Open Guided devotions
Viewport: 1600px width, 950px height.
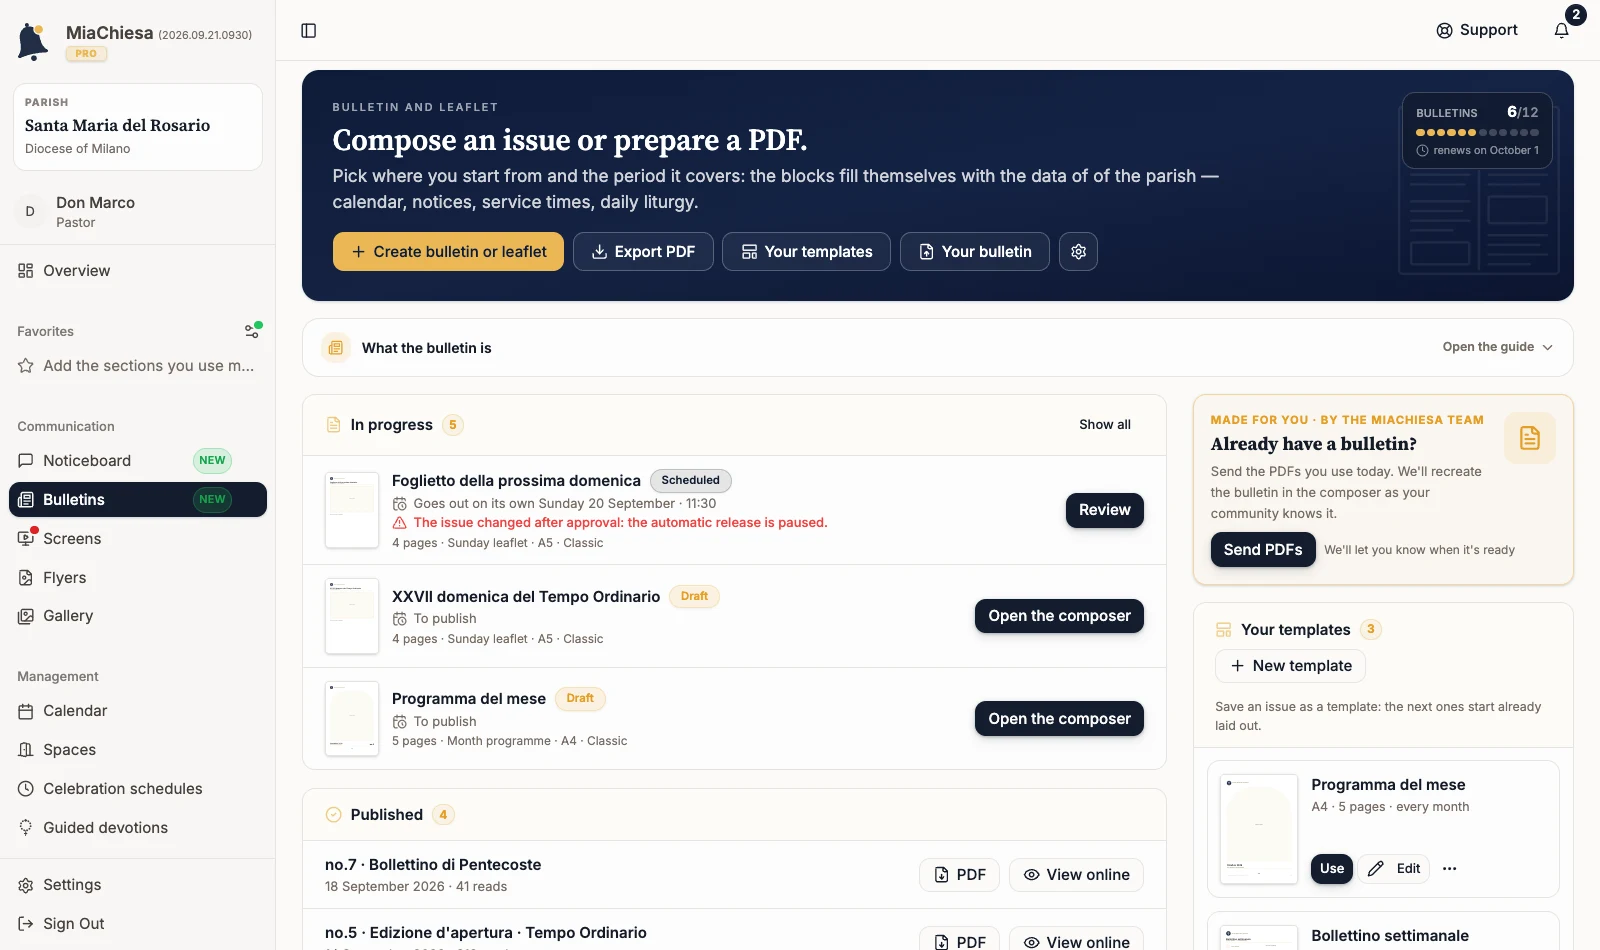point(137,828)
